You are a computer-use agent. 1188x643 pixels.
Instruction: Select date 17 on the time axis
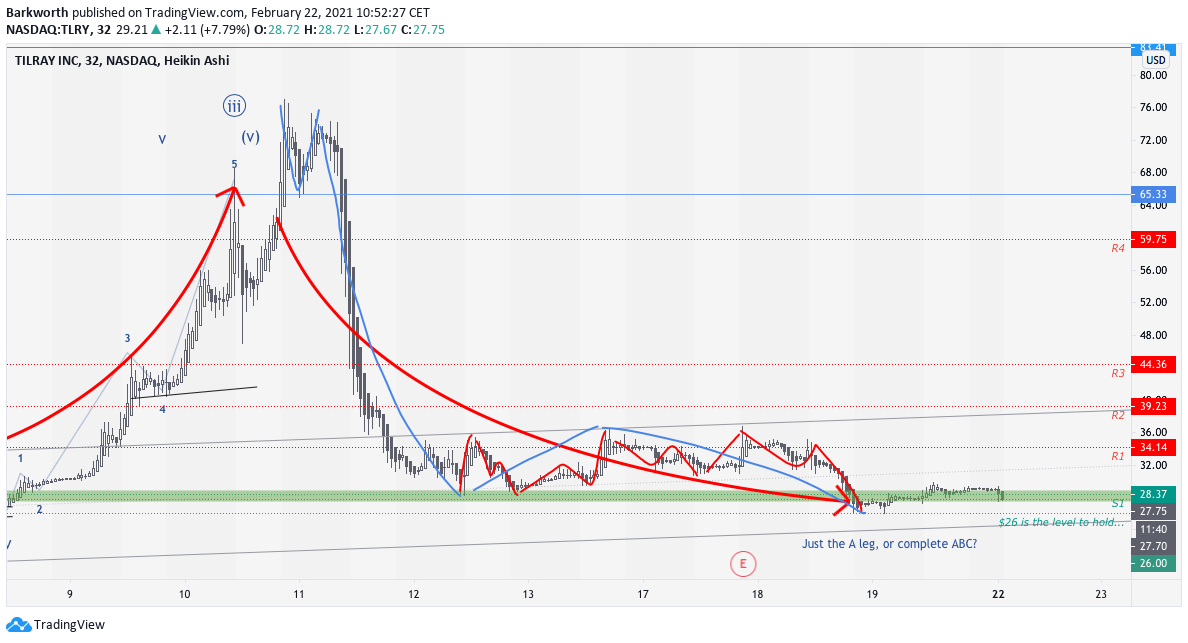[642, 595]
